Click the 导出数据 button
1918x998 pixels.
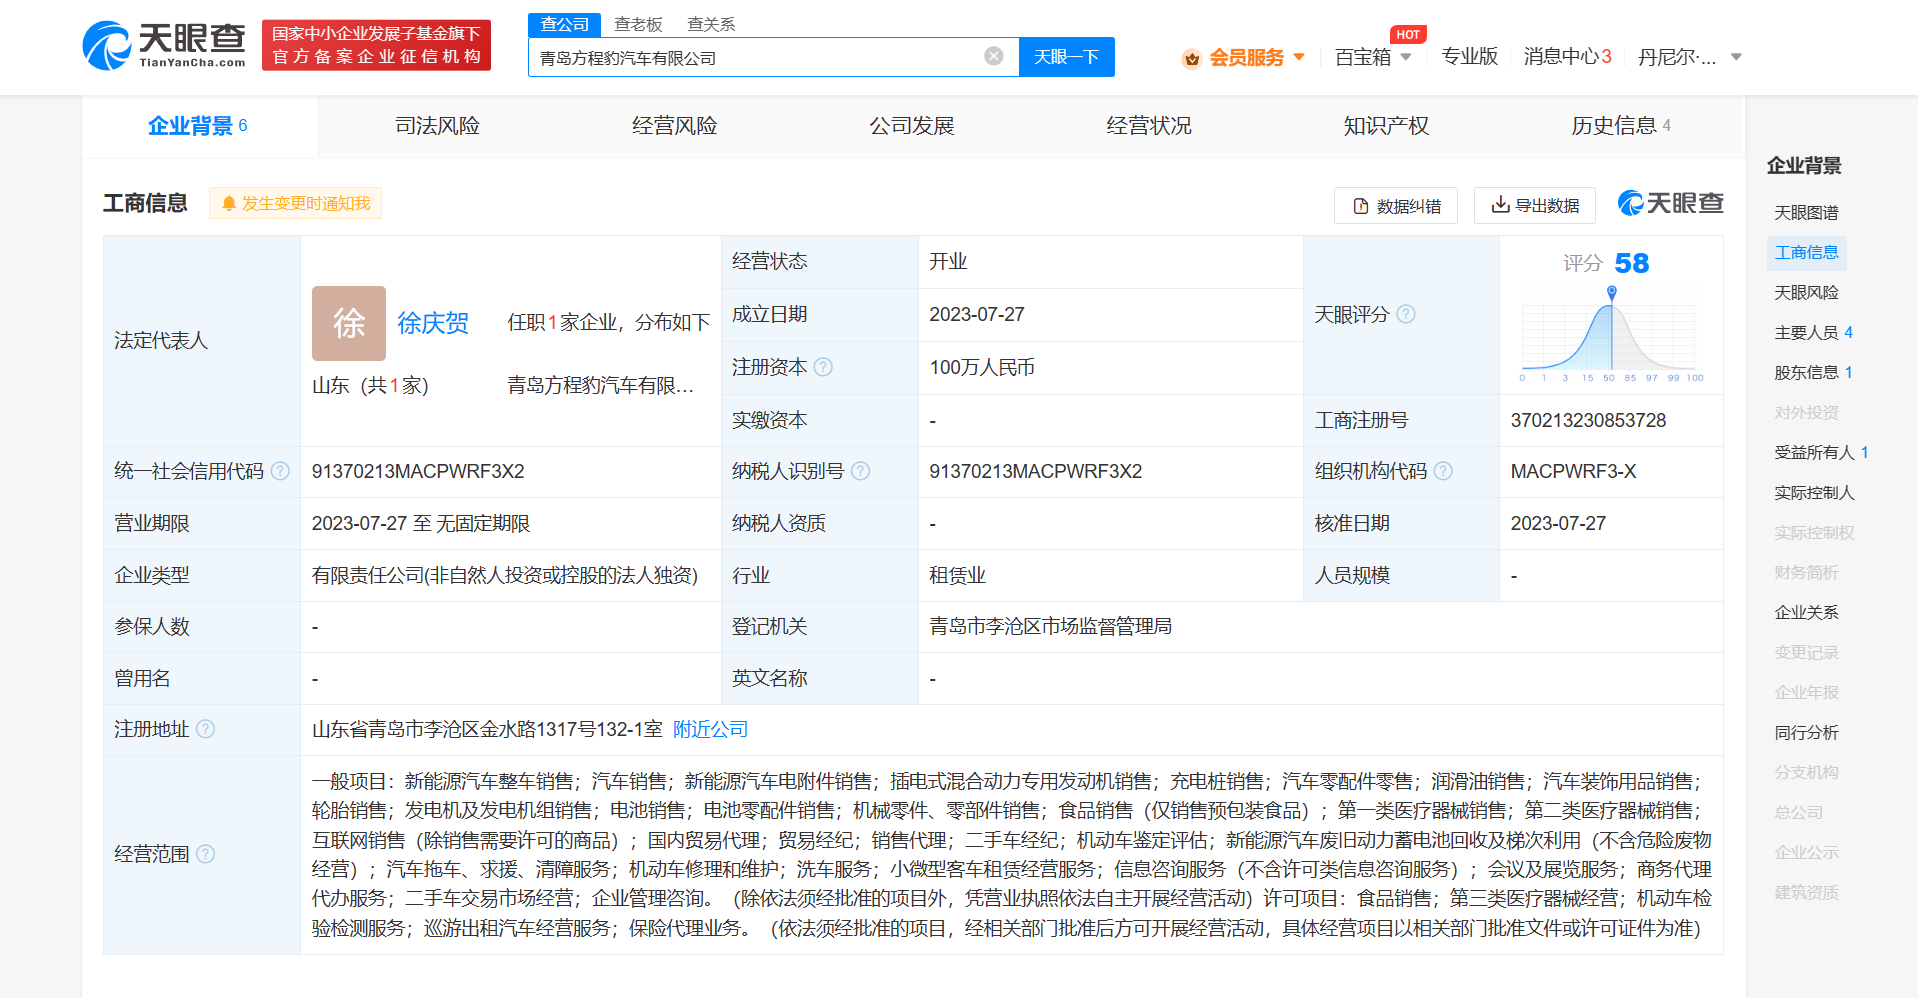(1535, 205)
